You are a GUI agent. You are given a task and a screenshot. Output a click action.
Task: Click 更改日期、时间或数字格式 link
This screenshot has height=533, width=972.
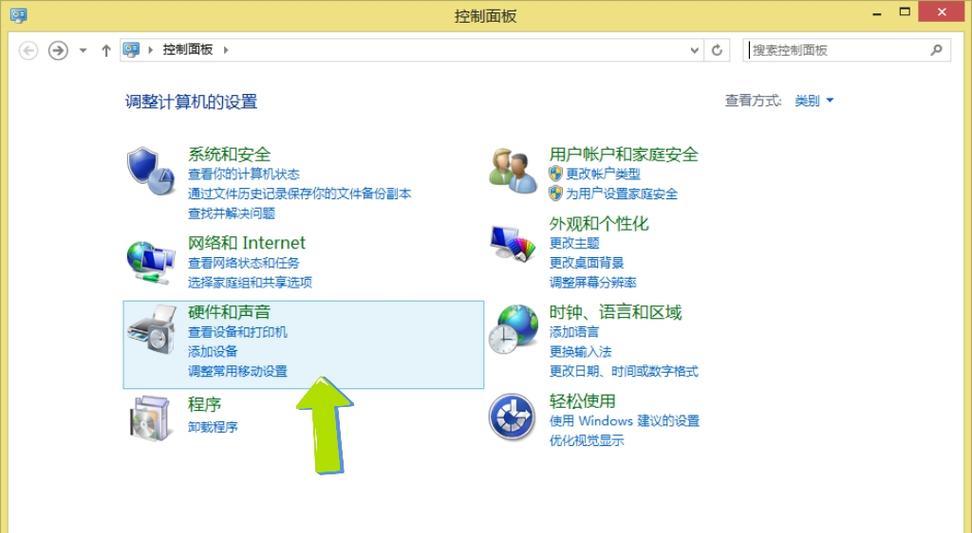point(624,371)
